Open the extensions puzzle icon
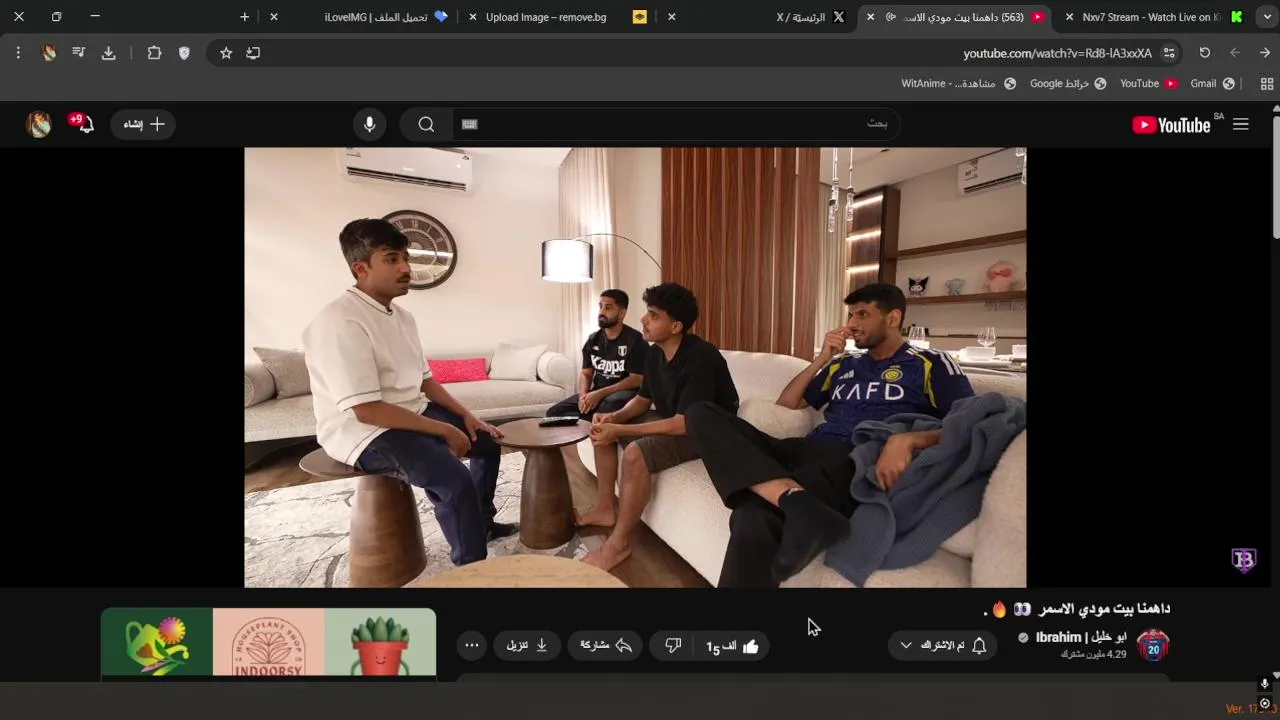The image size is (1280, 720). click(x=154, y=53)
